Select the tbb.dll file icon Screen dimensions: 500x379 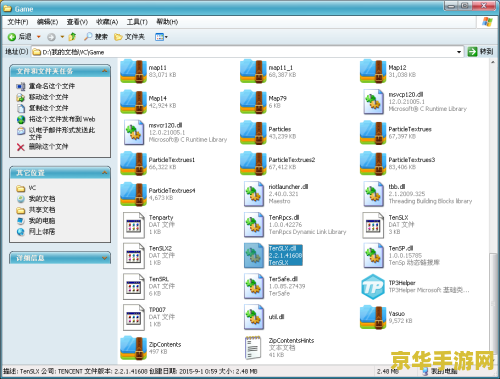pos(373,194)
